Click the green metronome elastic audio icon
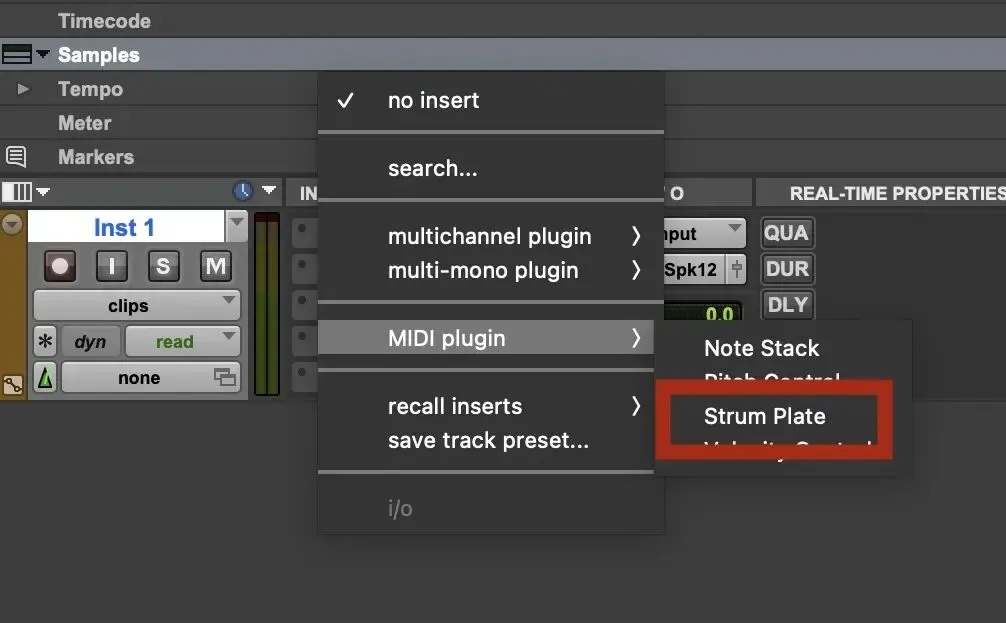This screenshot has width=1006, height=623. click(45, 377)
